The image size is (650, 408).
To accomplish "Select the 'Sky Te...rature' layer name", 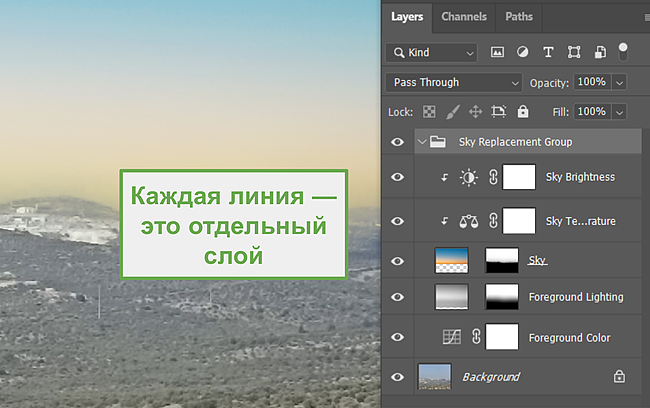I will click(580, 221).
